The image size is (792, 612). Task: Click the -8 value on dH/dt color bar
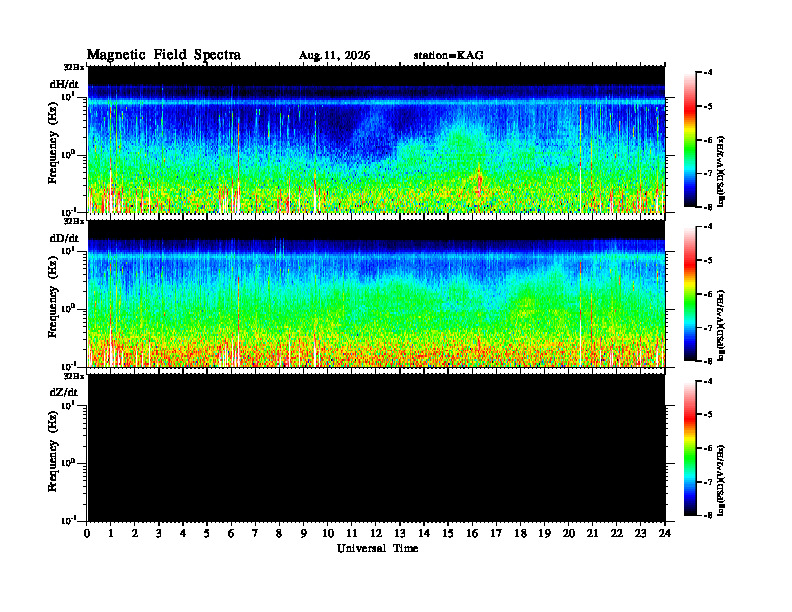coord(708,206)
